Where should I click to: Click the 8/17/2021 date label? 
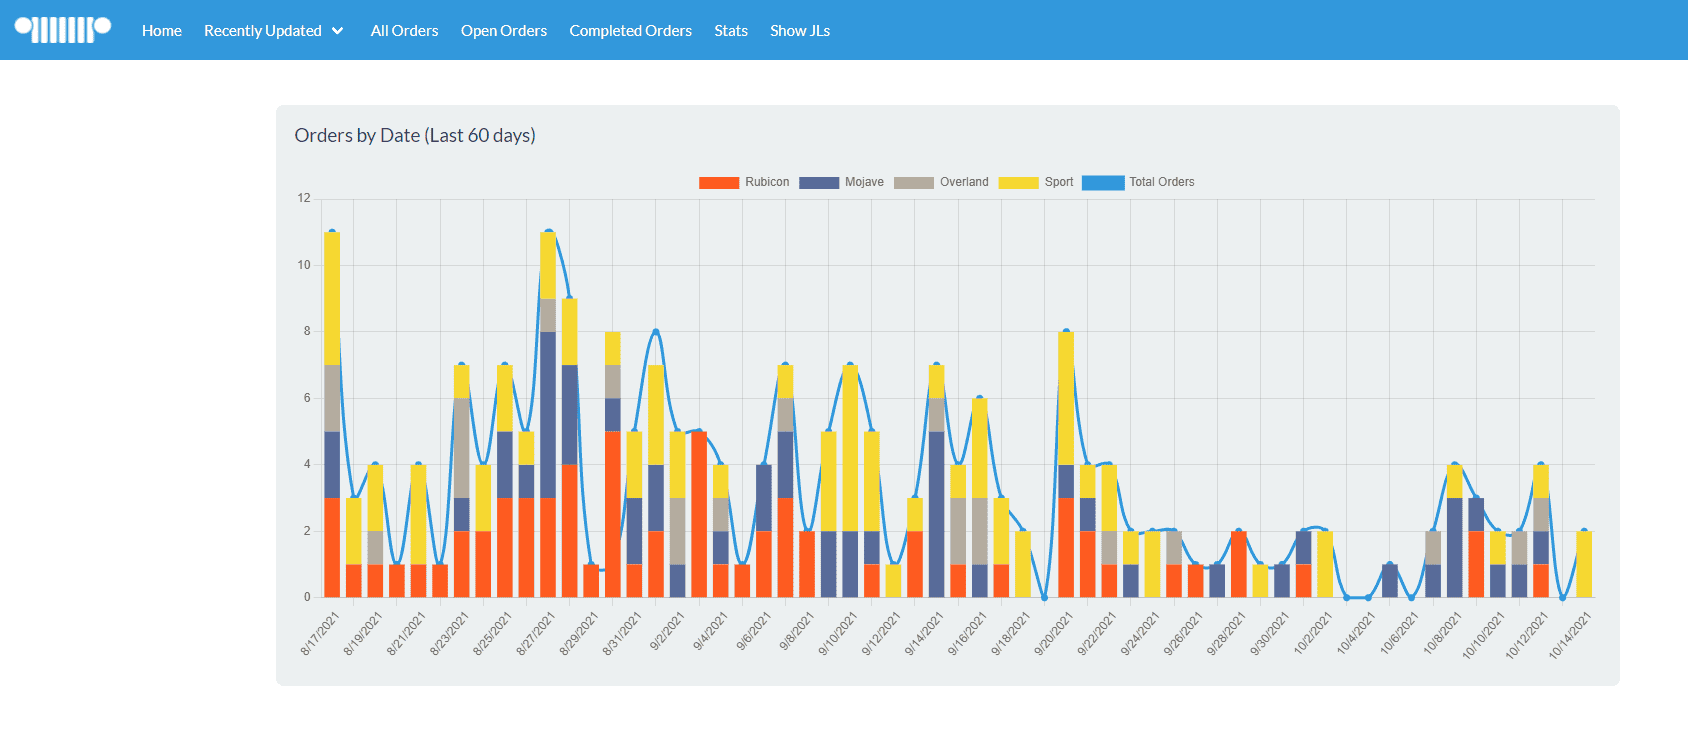click(320, 634)
